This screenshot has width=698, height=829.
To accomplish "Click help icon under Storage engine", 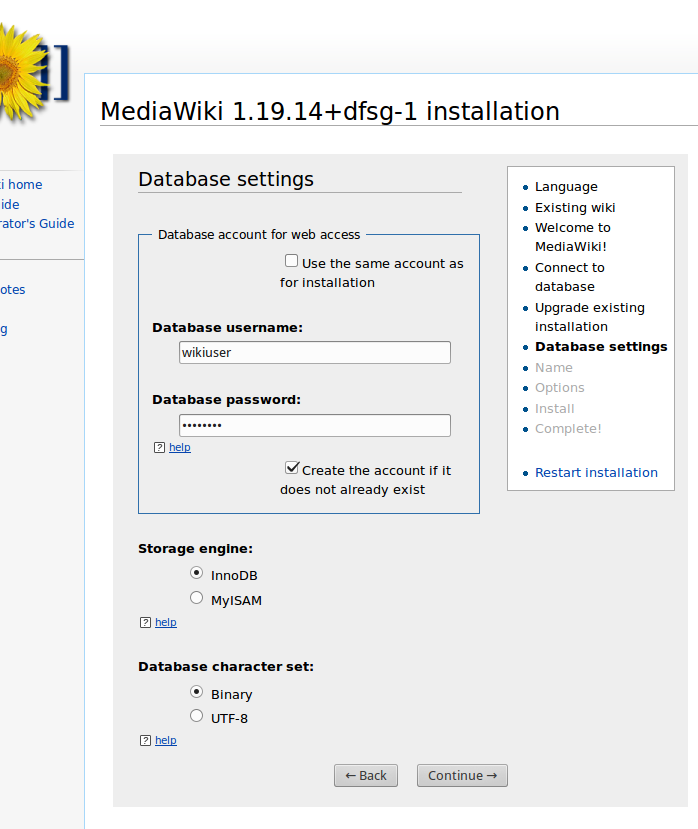I will click(x=145, y=623).
